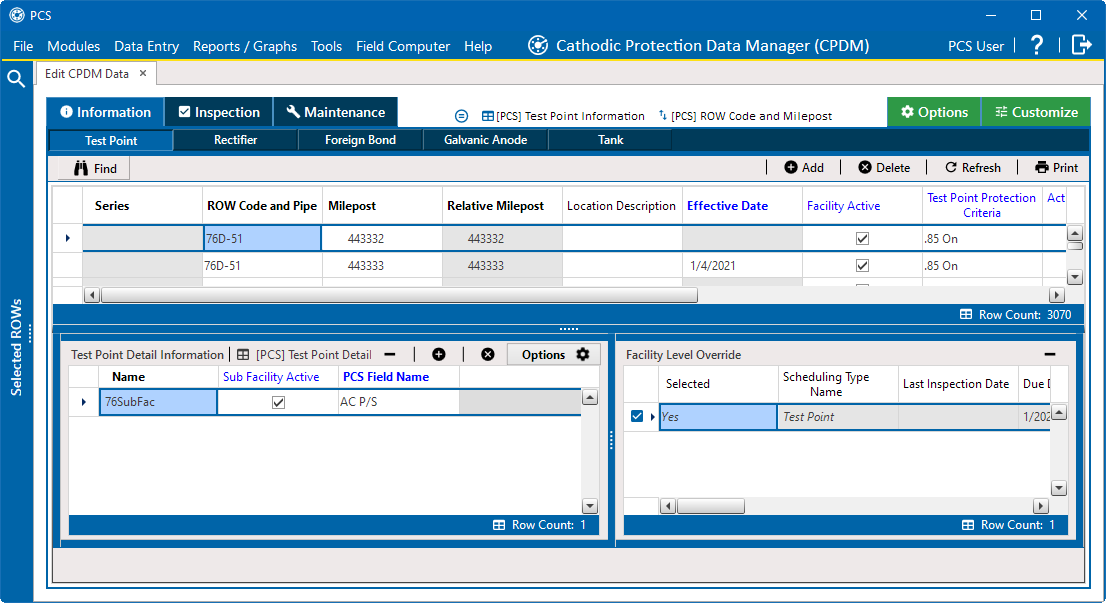Click the search magnifier icon in sidebar
This screenshot has width=1106, height=603.
click(x=16, y=79)
